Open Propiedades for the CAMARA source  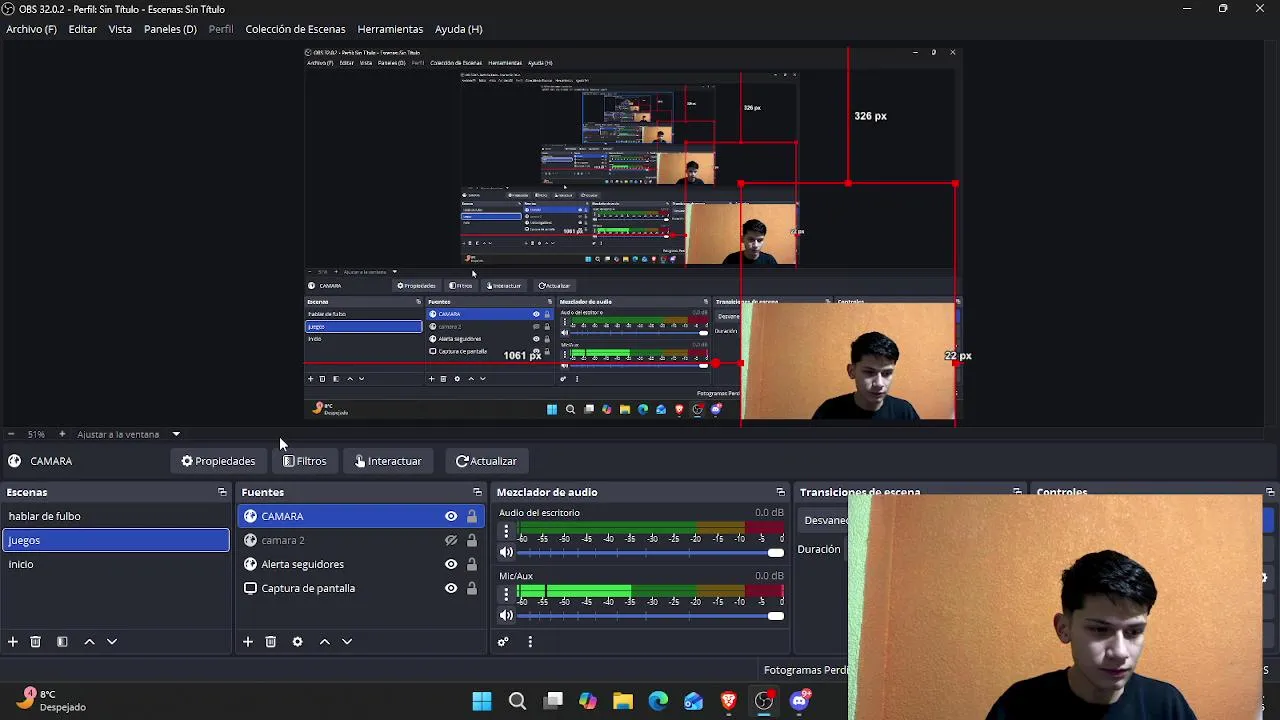tap(218, 461)
